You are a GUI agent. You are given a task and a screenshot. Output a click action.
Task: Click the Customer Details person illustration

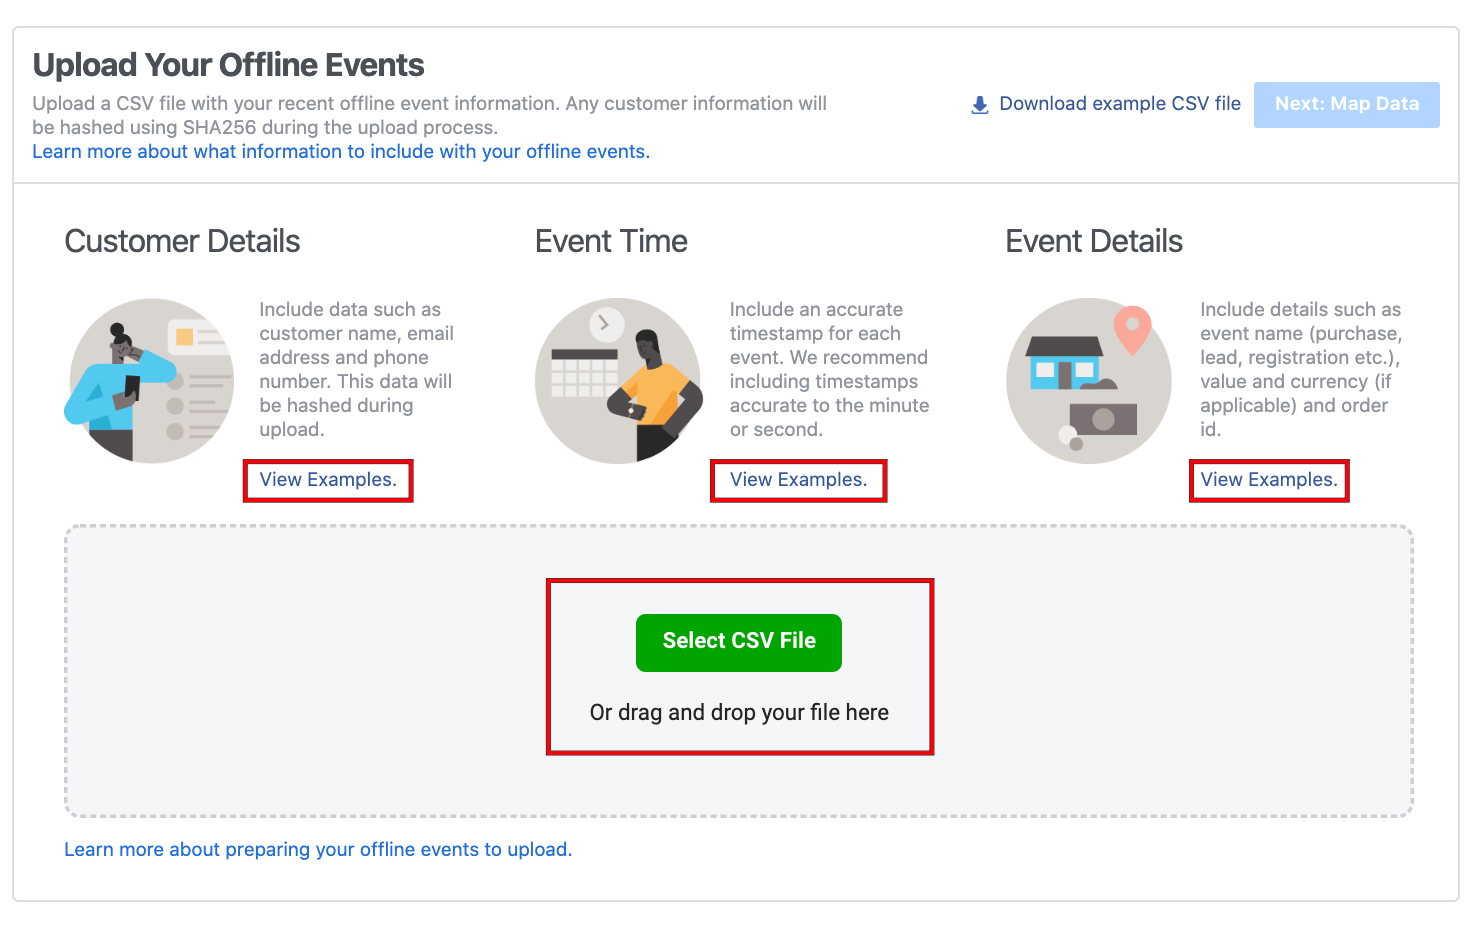click(x=148, y=381)
